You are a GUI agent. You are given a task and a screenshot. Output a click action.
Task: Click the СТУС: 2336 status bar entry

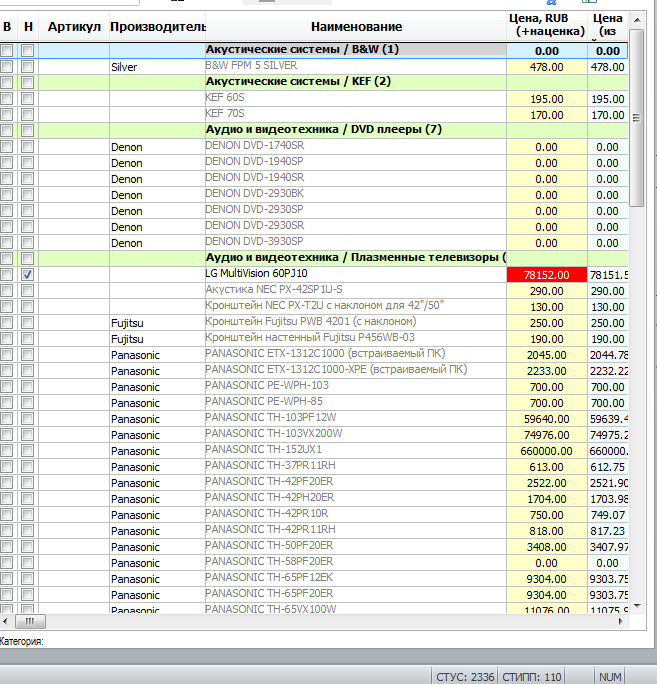[x=465, y=677]
